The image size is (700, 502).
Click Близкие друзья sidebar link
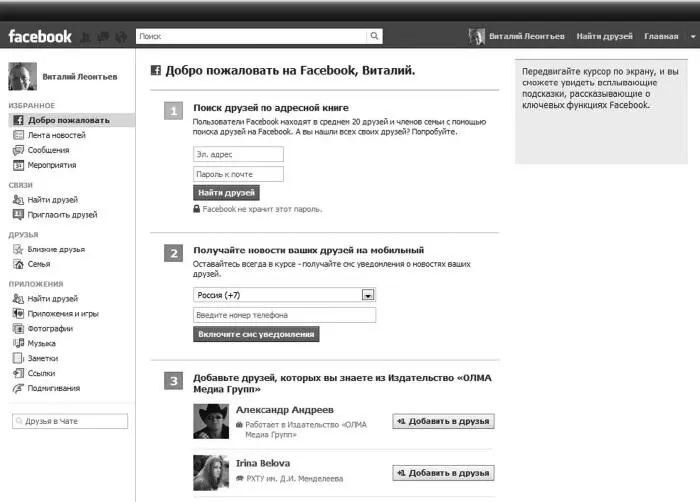coord(56,249)
